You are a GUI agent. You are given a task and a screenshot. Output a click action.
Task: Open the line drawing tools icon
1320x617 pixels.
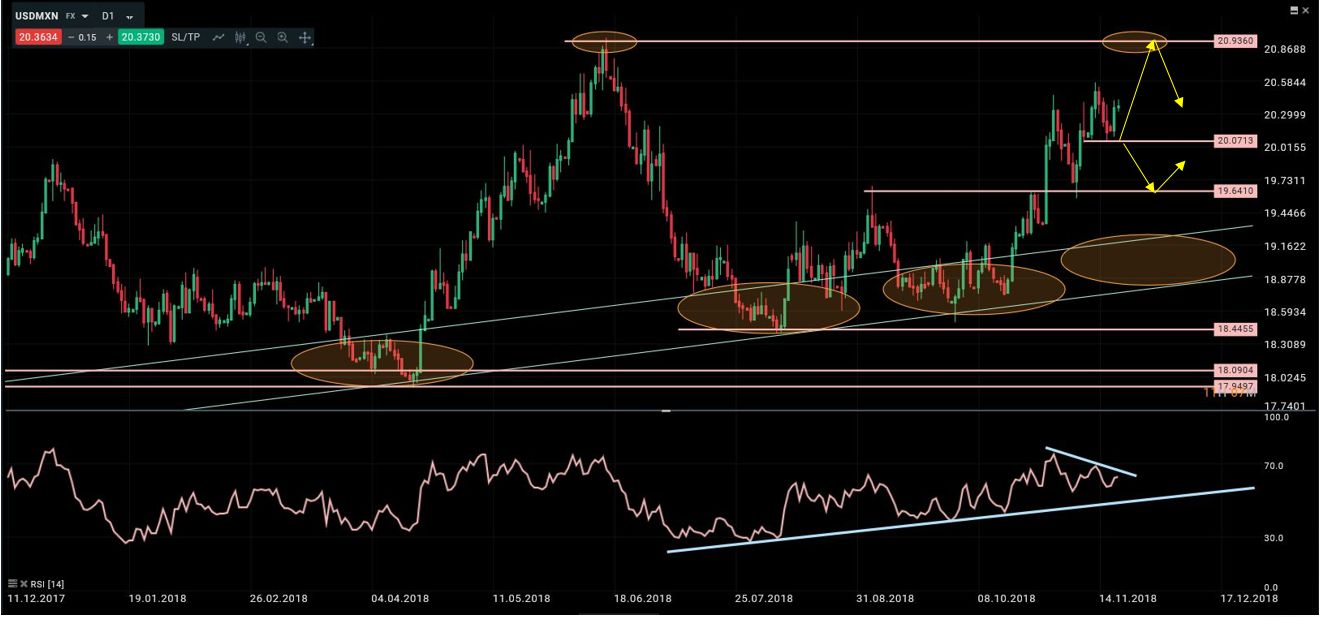coord(218,37)
